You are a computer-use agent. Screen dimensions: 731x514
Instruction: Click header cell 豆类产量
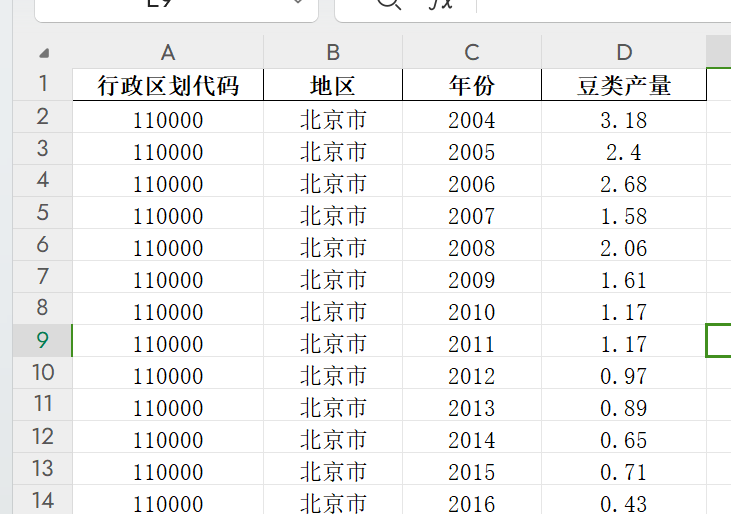pyautogui.click(x=624, y=85)
